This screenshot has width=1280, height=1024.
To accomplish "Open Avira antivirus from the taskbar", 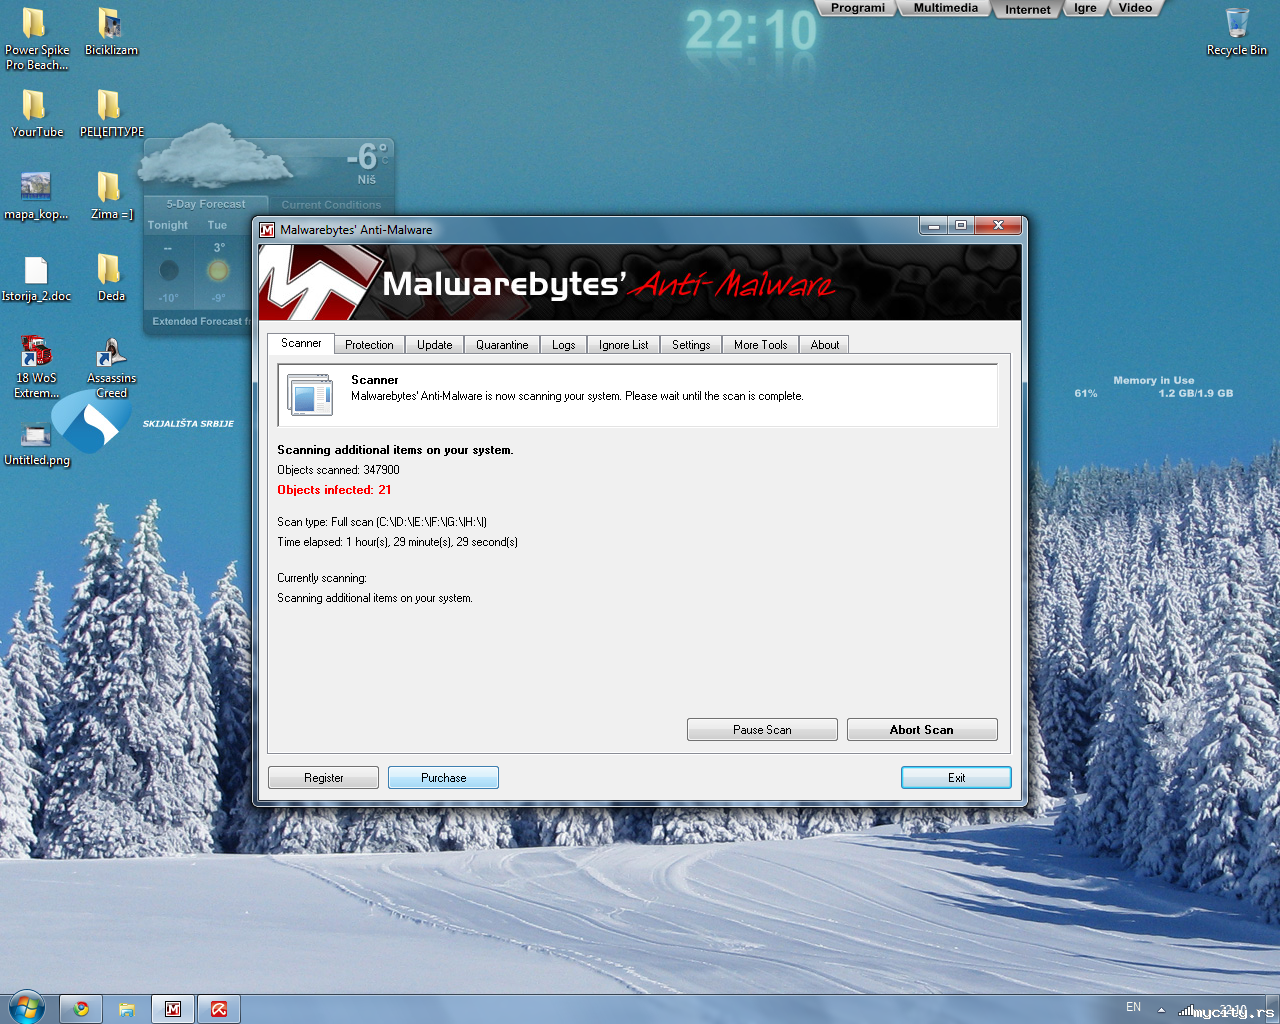I will (x=219, y=1009).
